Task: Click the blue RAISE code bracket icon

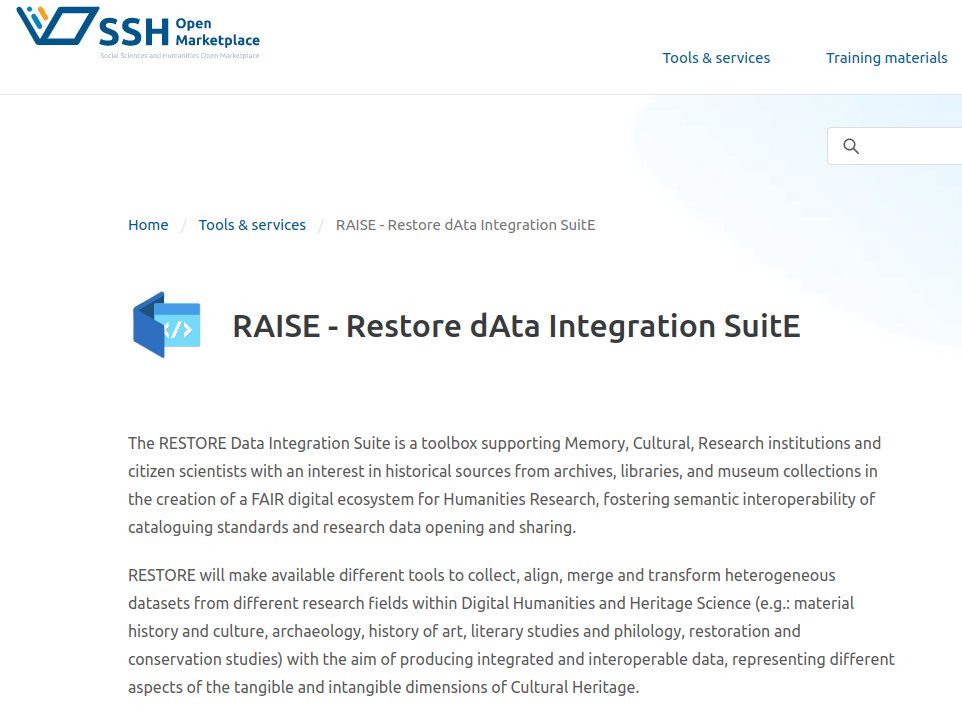Action: [x=167, y=326]
